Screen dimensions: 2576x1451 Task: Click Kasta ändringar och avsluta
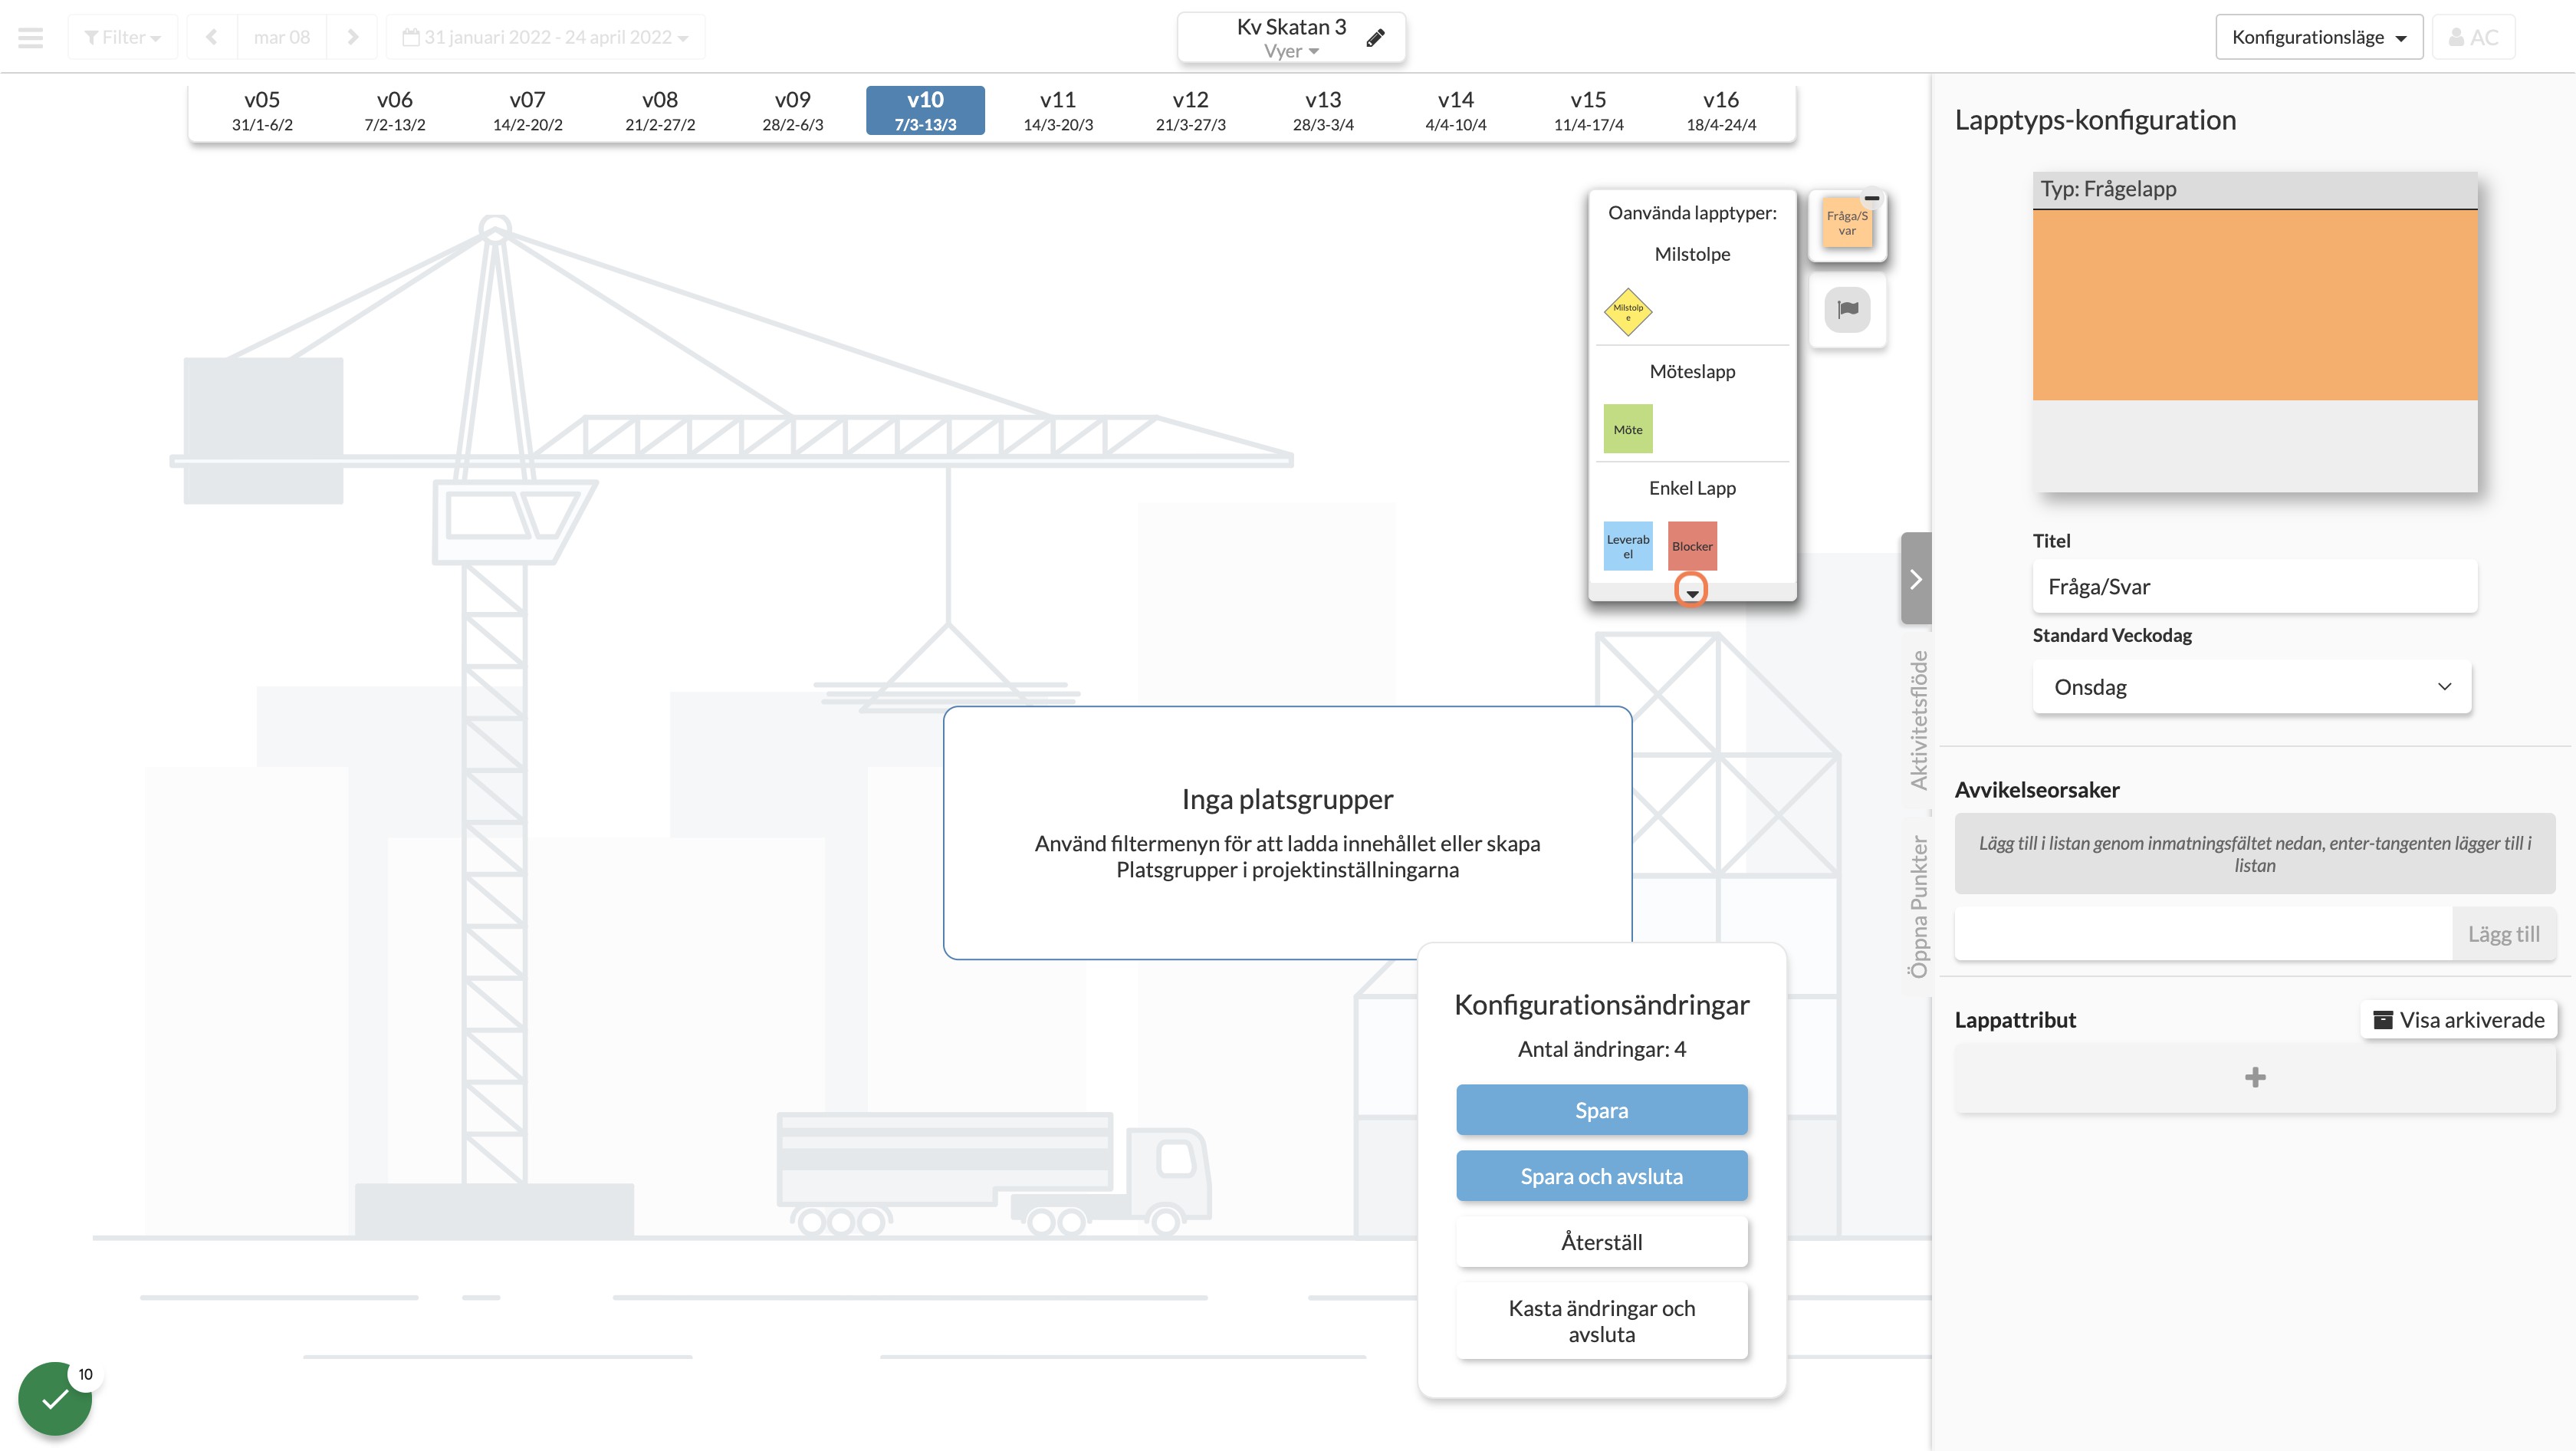[x=1601, y=1321]
